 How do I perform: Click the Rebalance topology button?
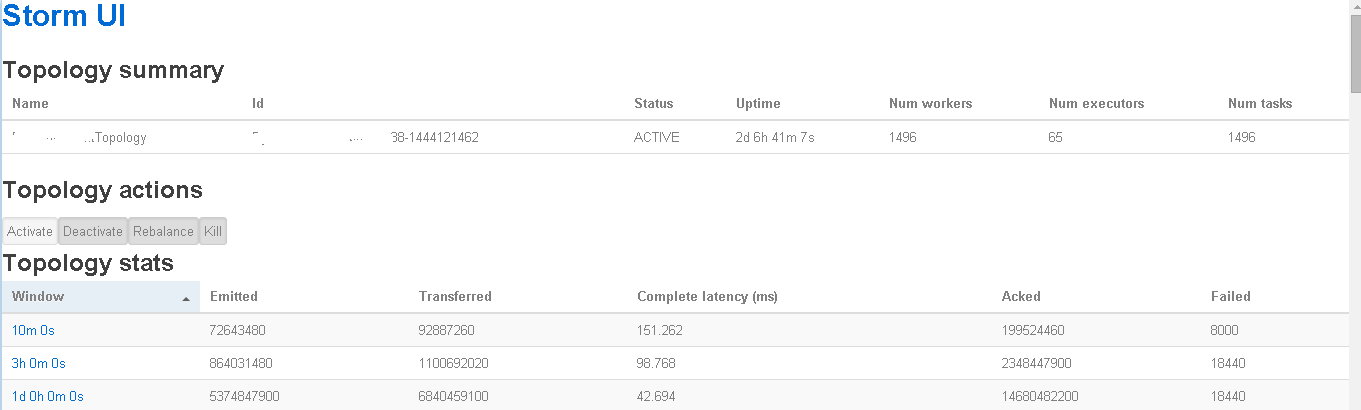163,232
